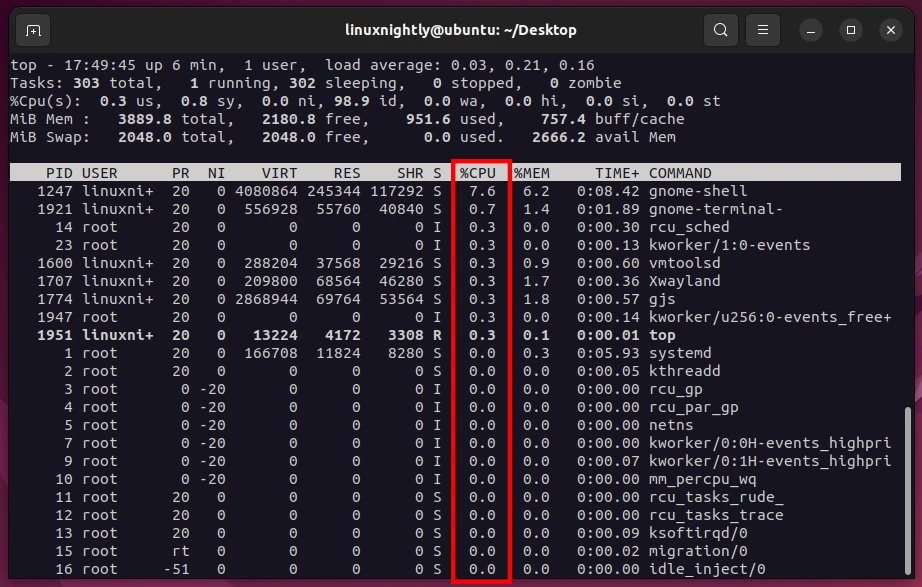Screen dimensions: 922x587
Task: Click the RES column header
Action: 347,173
